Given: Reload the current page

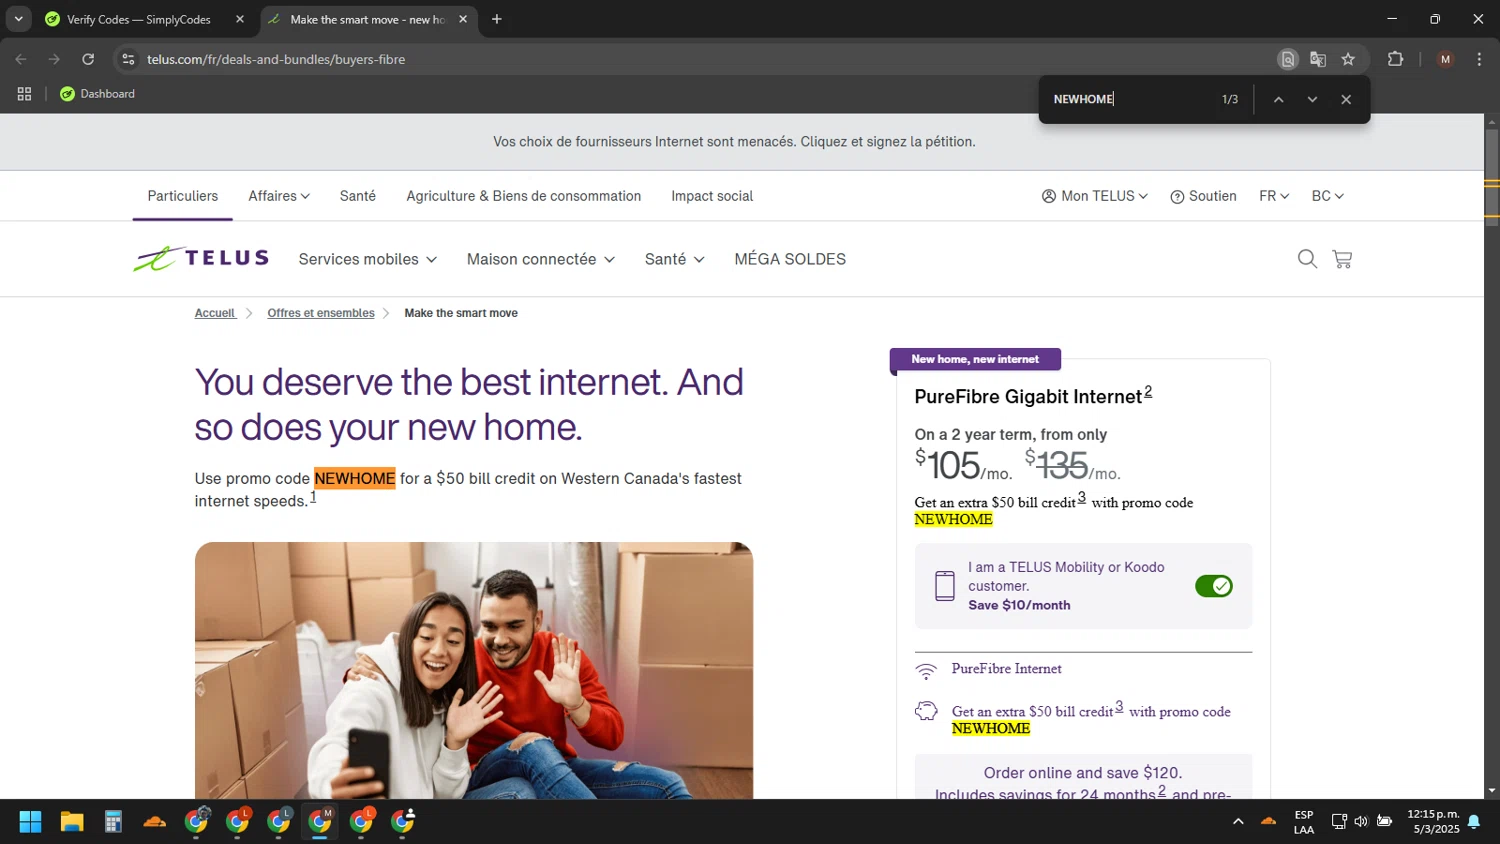Looking at the screenshot, I should click(x=88, y=59).
